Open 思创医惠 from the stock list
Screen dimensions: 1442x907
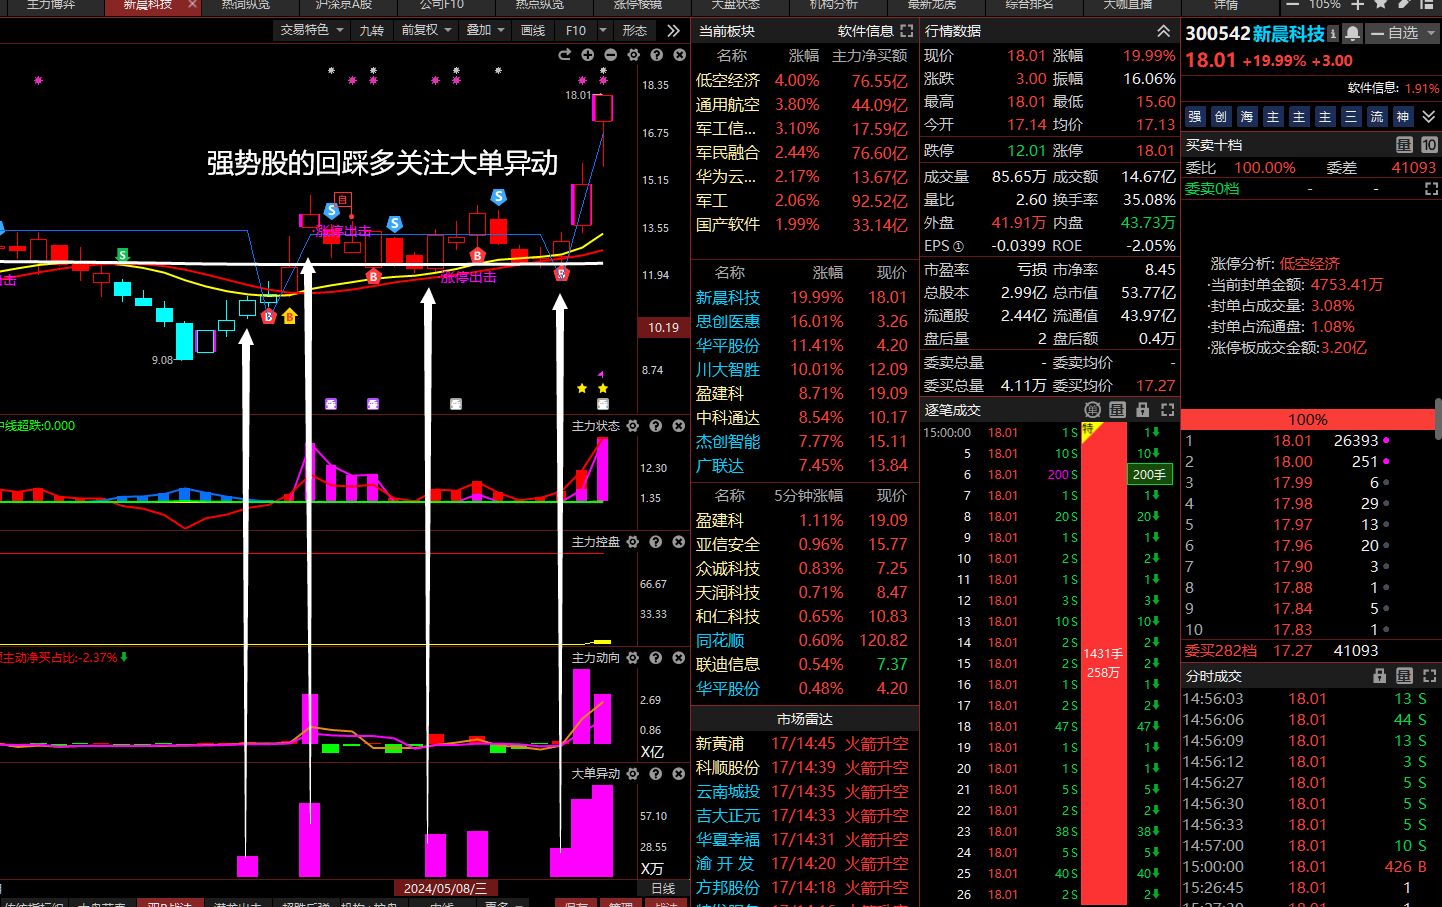[x=728, y=322]
